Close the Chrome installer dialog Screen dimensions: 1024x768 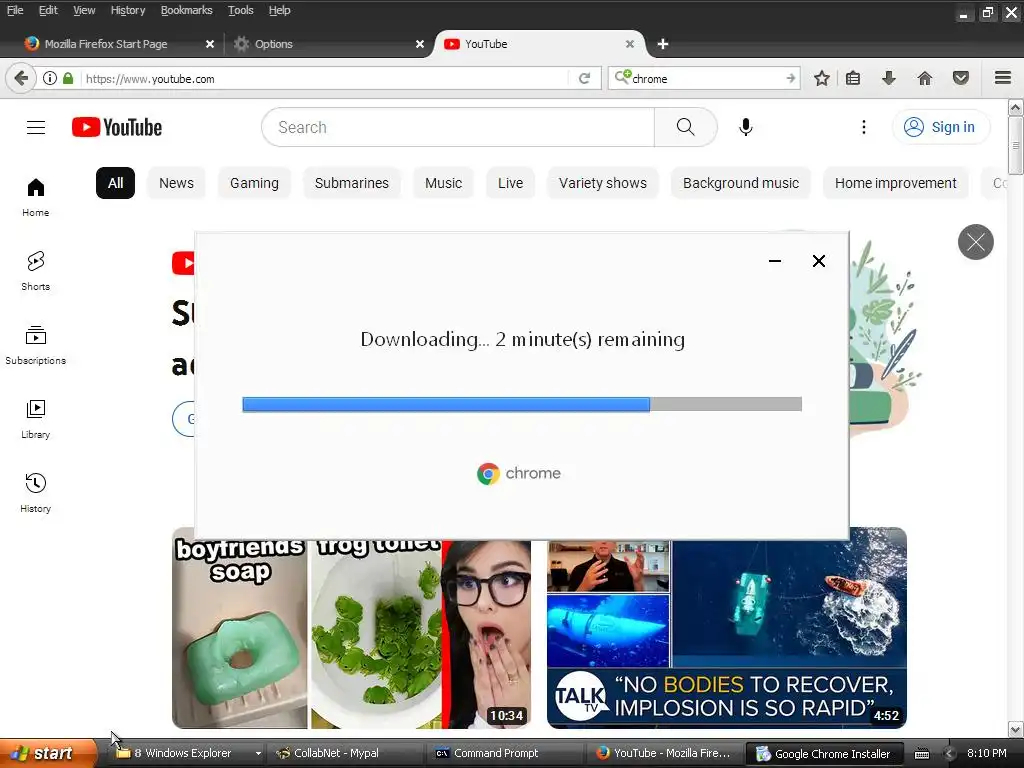819,261
